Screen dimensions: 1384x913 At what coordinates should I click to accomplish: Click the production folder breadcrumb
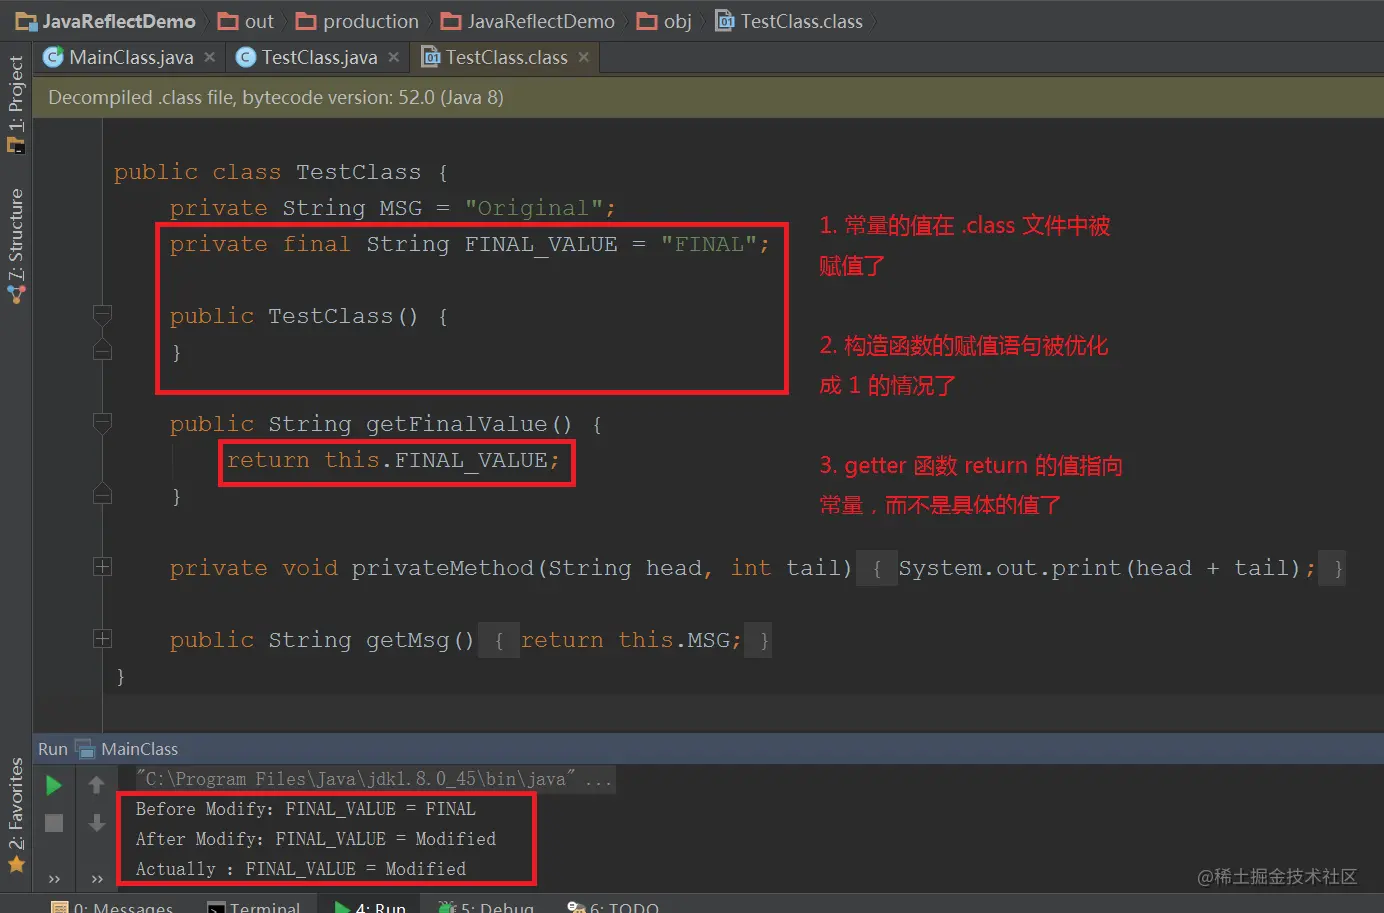(x=357, y=21)
